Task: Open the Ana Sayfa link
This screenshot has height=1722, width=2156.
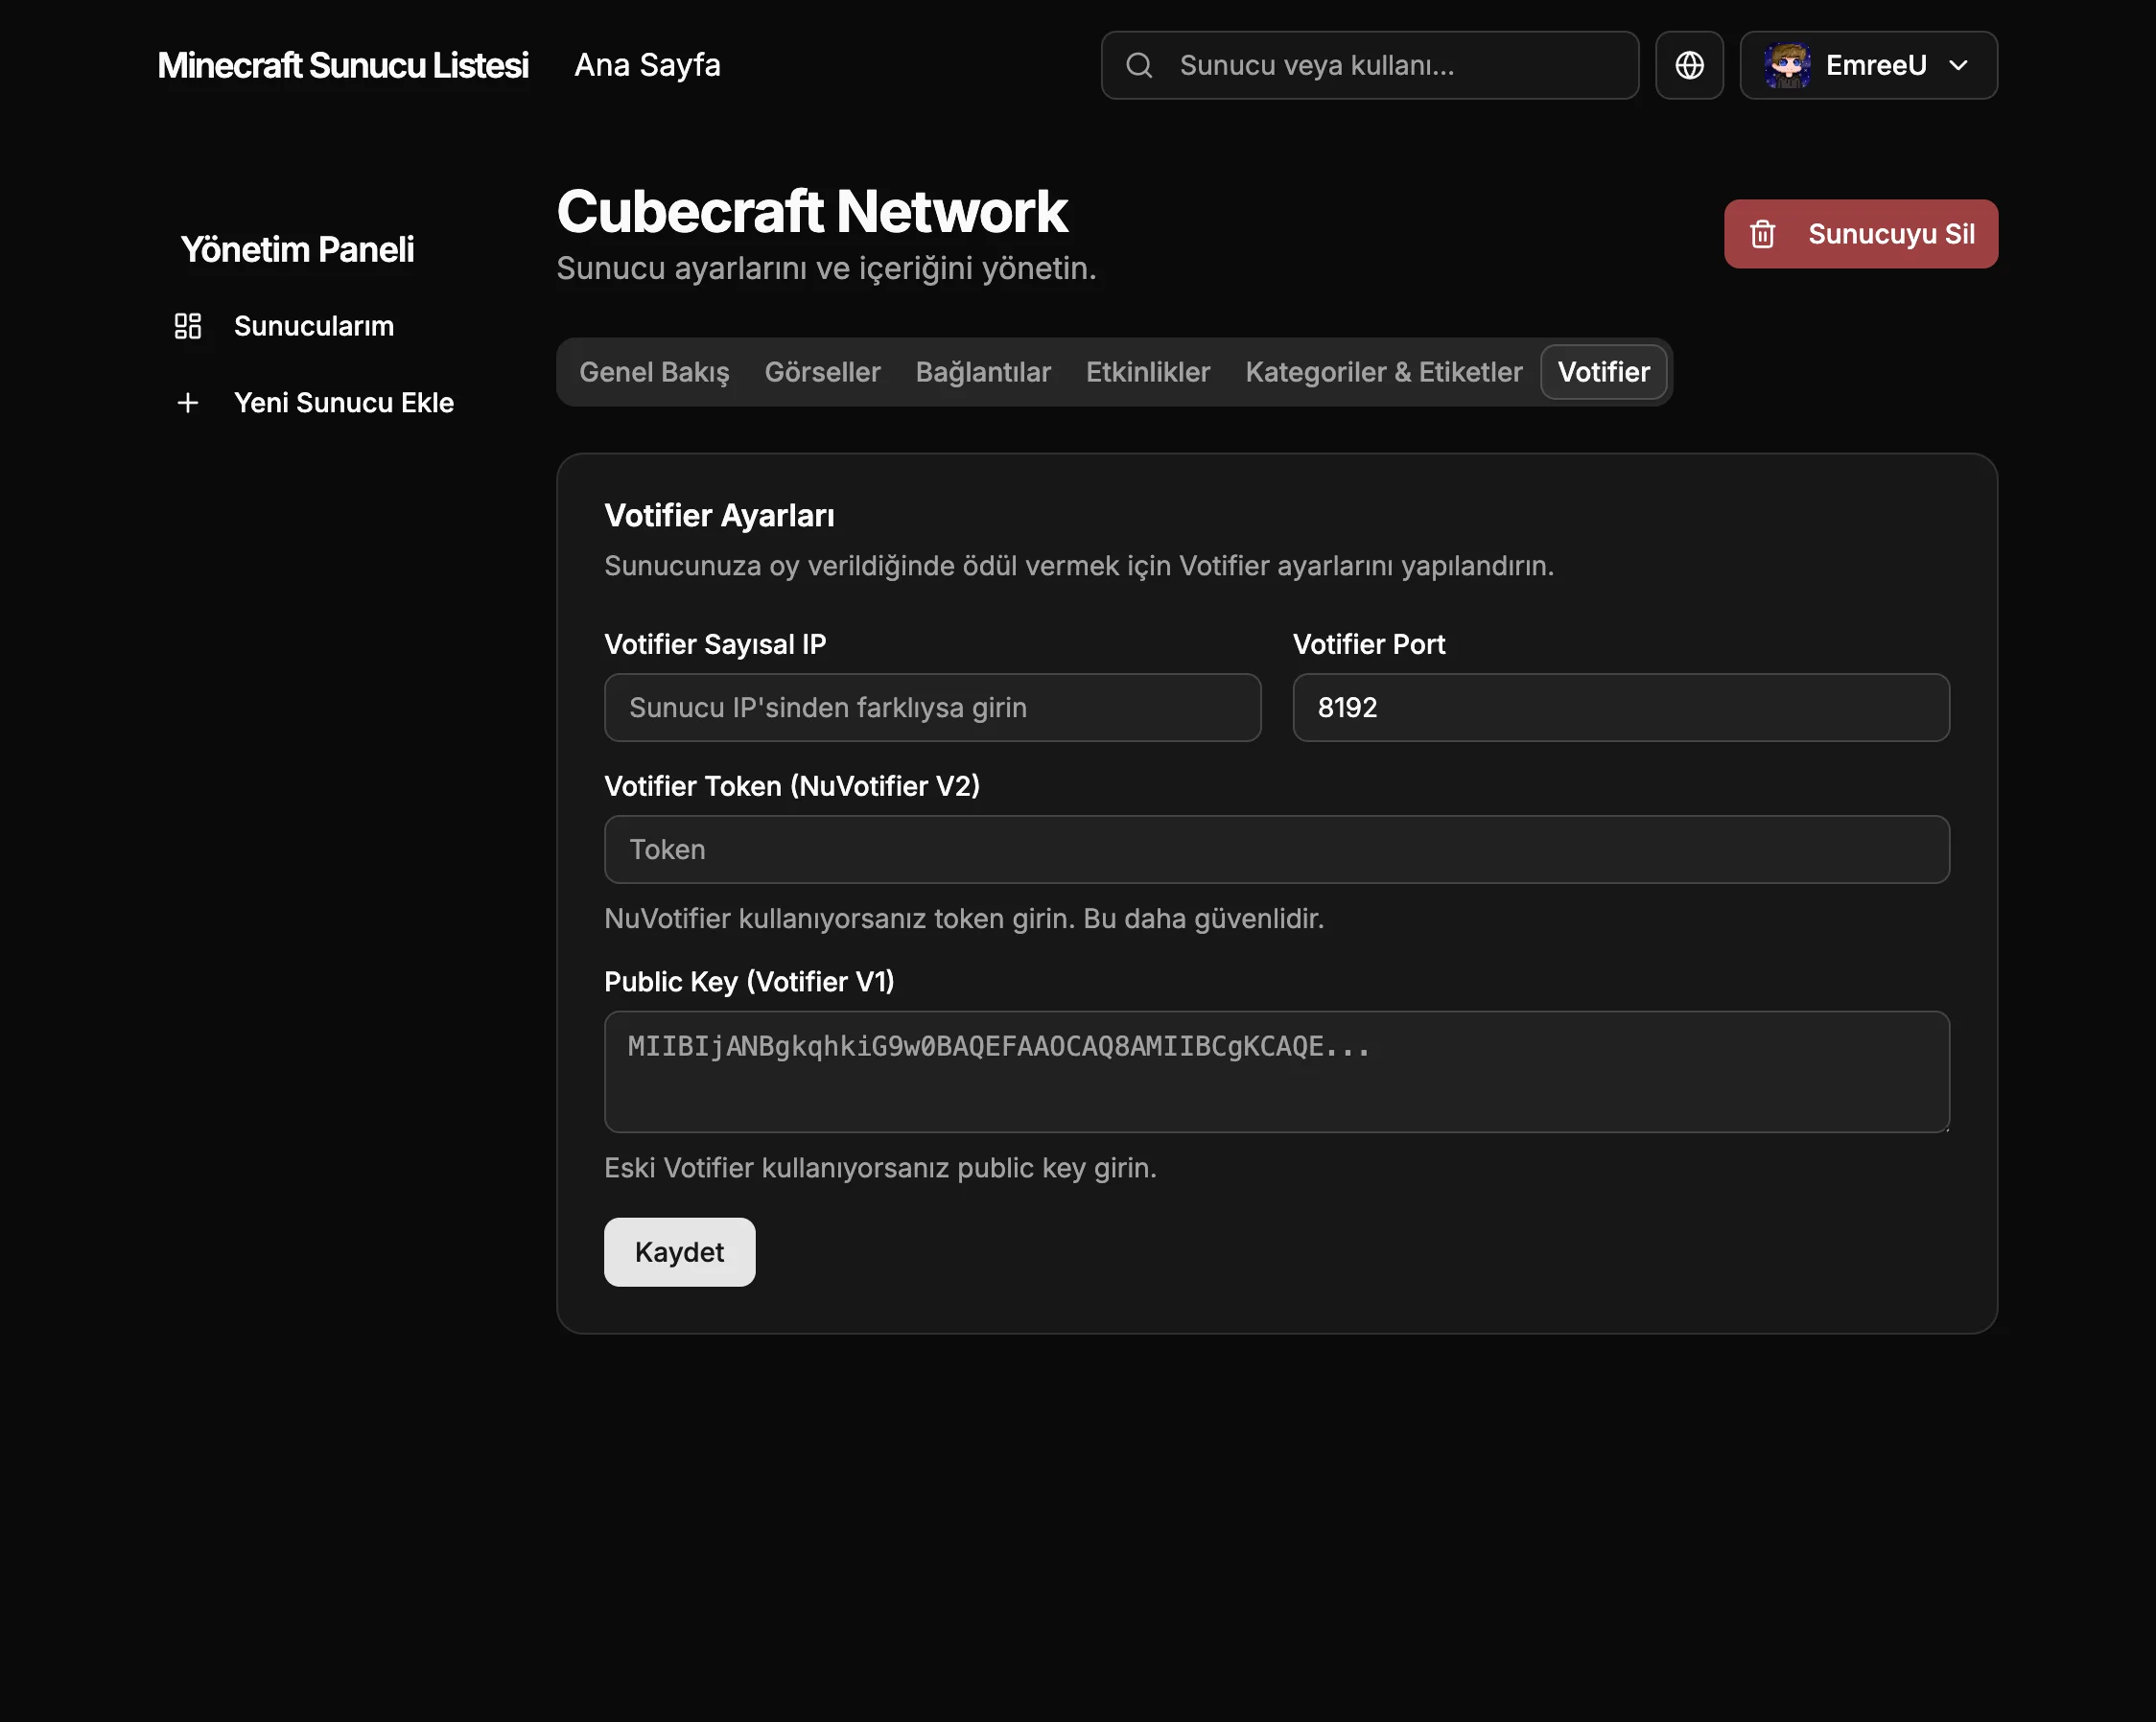Action: click(647, 65)
